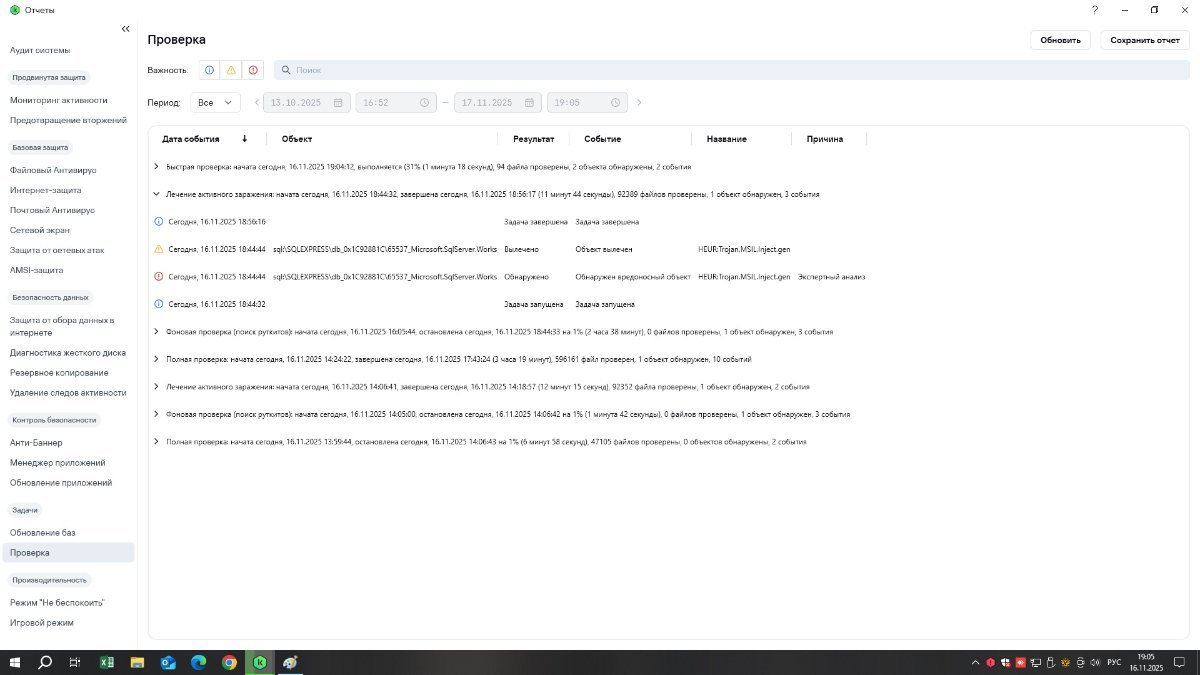Open the notification center icon in the tray
The width and height of the screenshot is (1200, 675).
pos(1180,662)
